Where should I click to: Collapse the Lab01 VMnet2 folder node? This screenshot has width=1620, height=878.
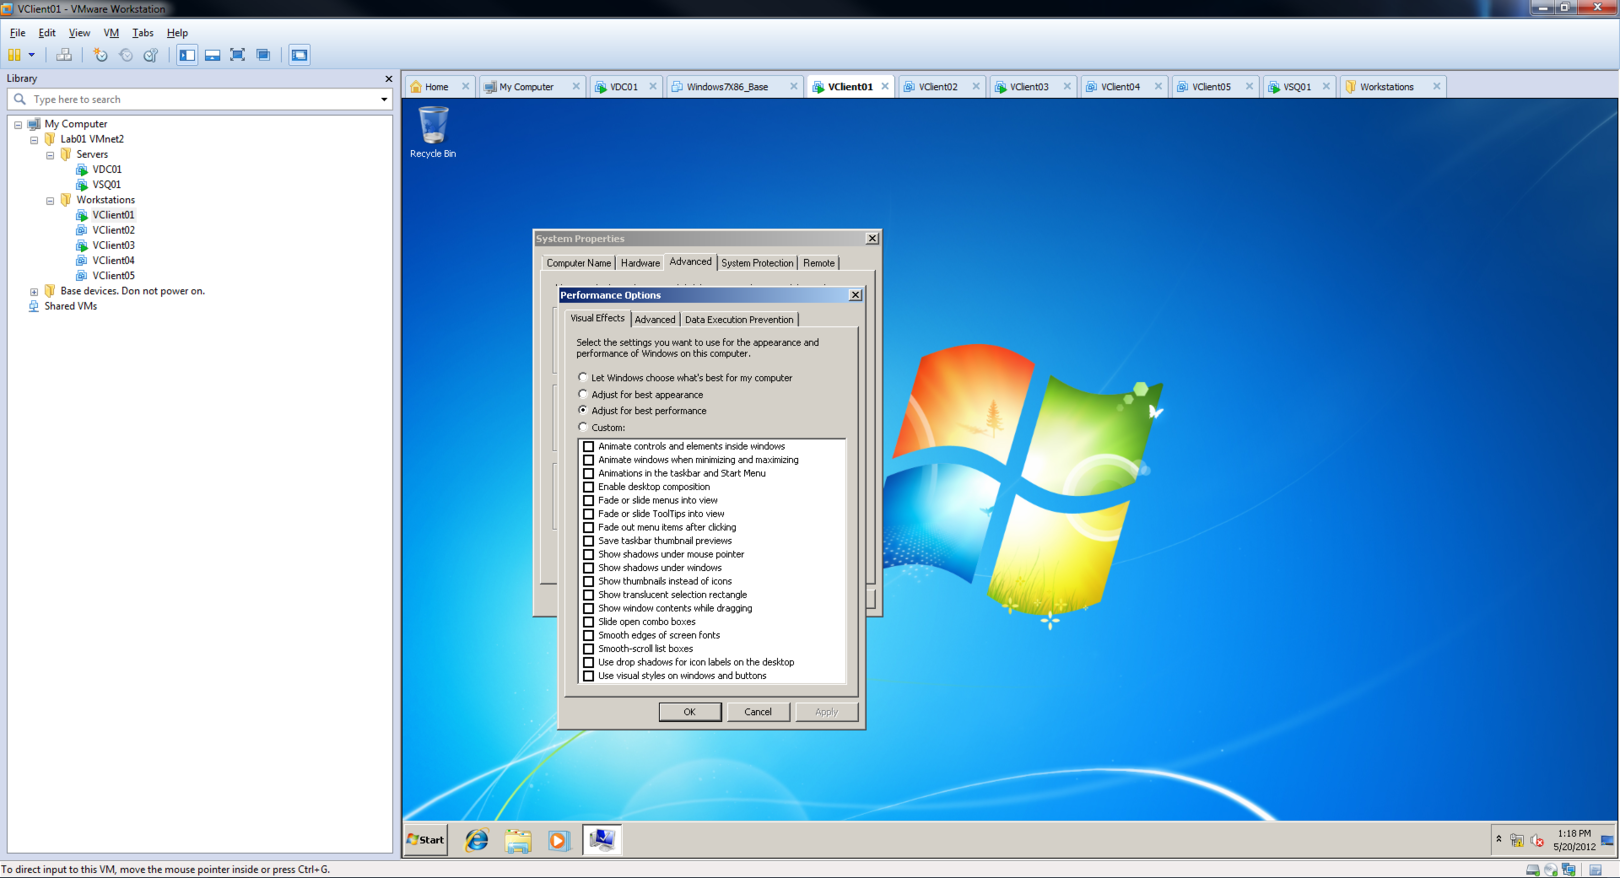pos(34,140)
